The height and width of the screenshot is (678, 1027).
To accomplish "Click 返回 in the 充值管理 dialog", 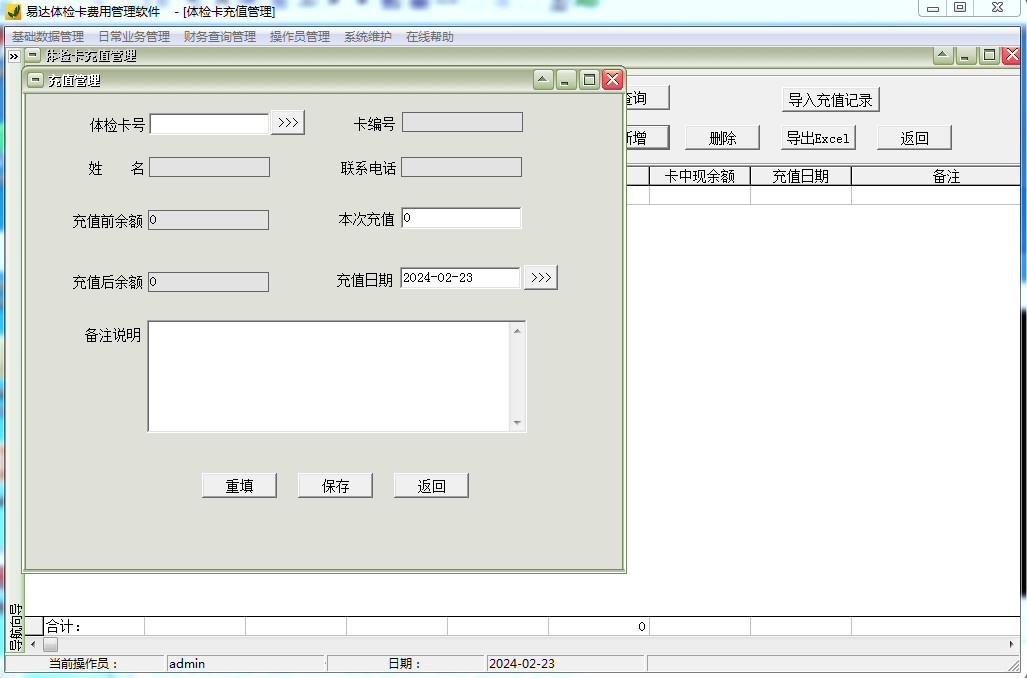I will [431, 485].
